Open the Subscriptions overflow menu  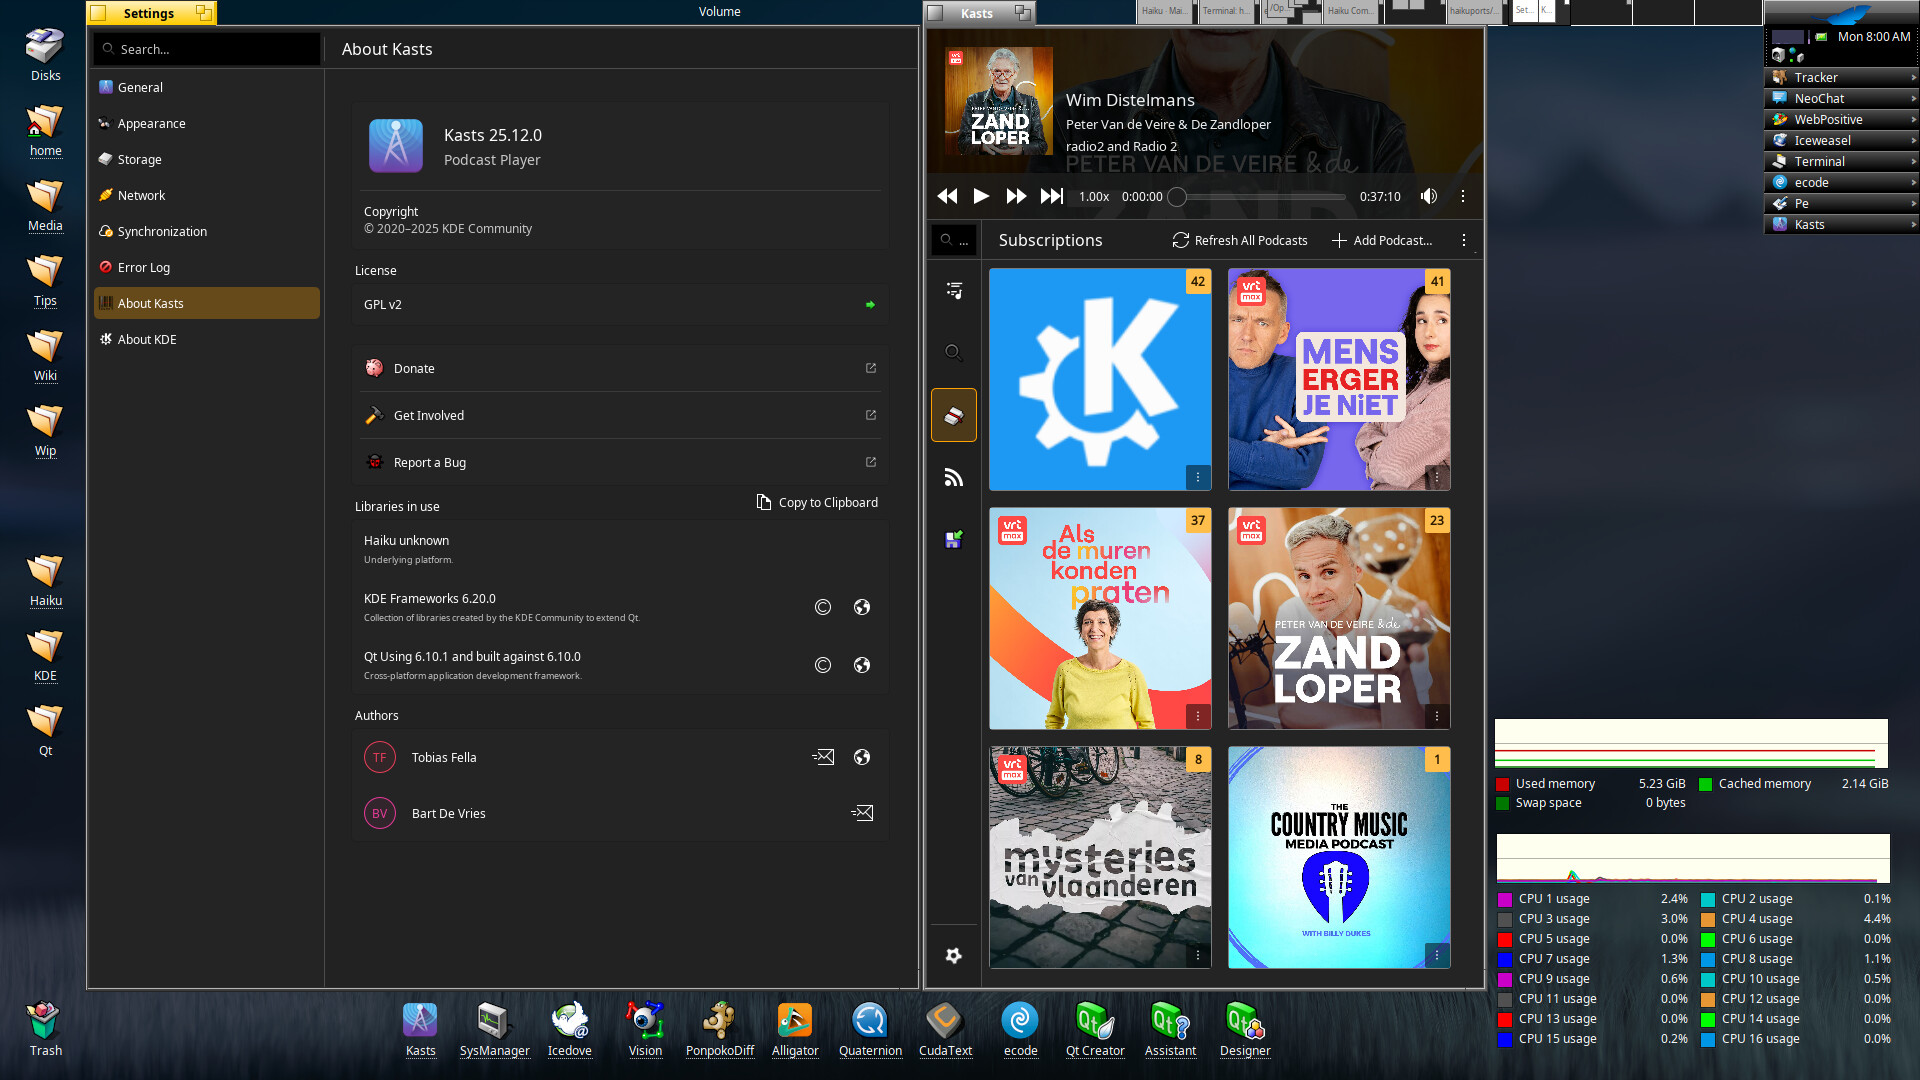(x=1463, y=240)
